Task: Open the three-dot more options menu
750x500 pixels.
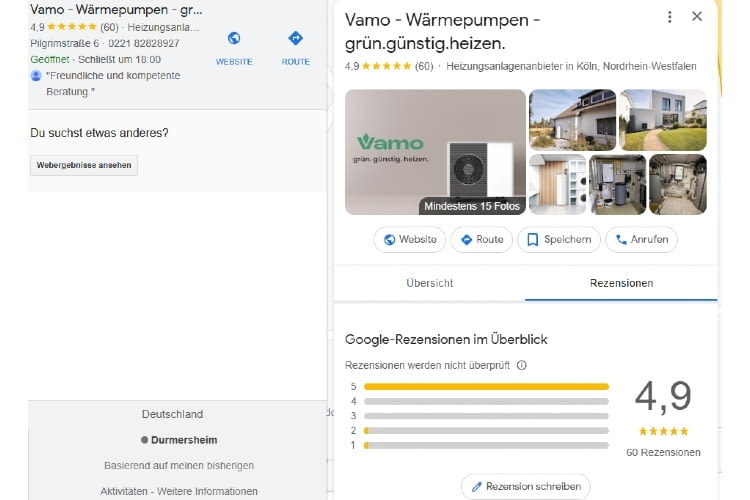Action: pos(670,17)
